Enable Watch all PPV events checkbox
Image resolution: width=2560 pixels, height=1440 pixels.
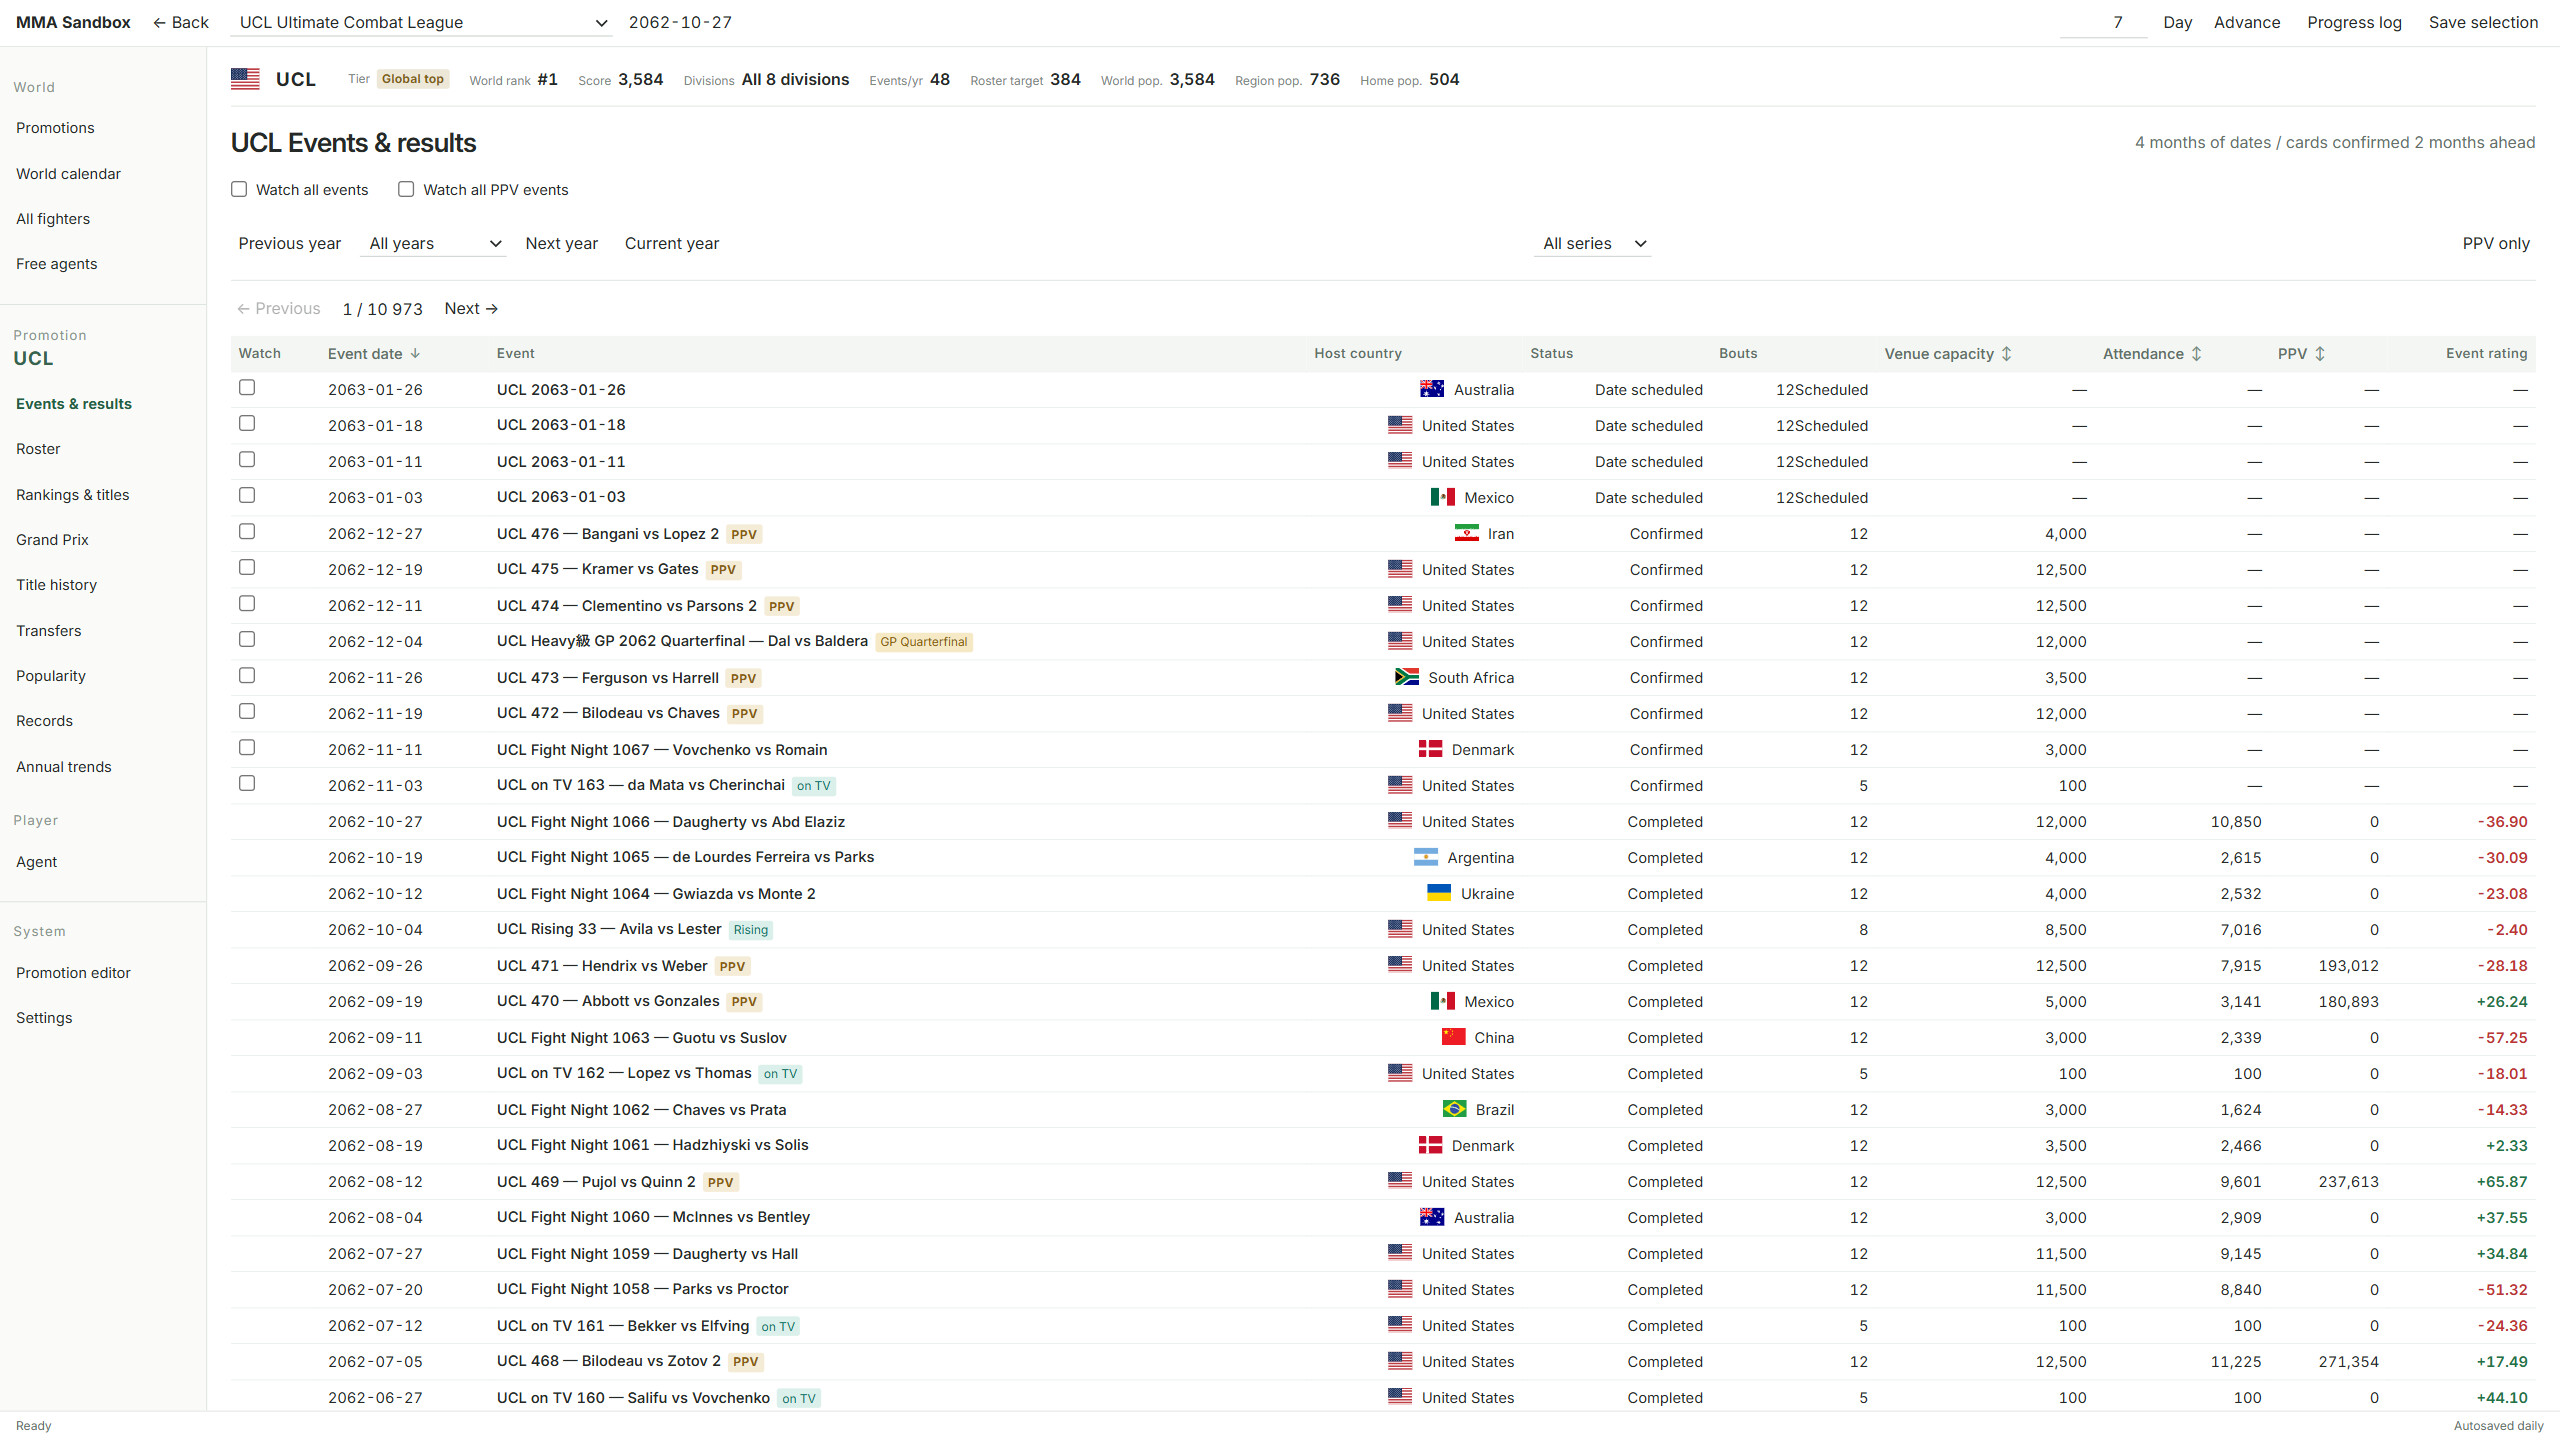pyautogui.click(x=406, y=189)
